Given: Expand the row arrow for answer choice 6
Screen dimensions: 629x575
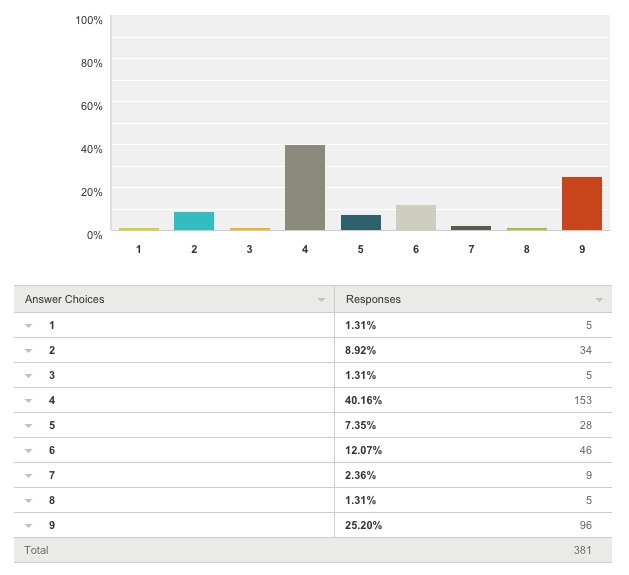Looking at the screenshot, I should (x=29, y=451).
